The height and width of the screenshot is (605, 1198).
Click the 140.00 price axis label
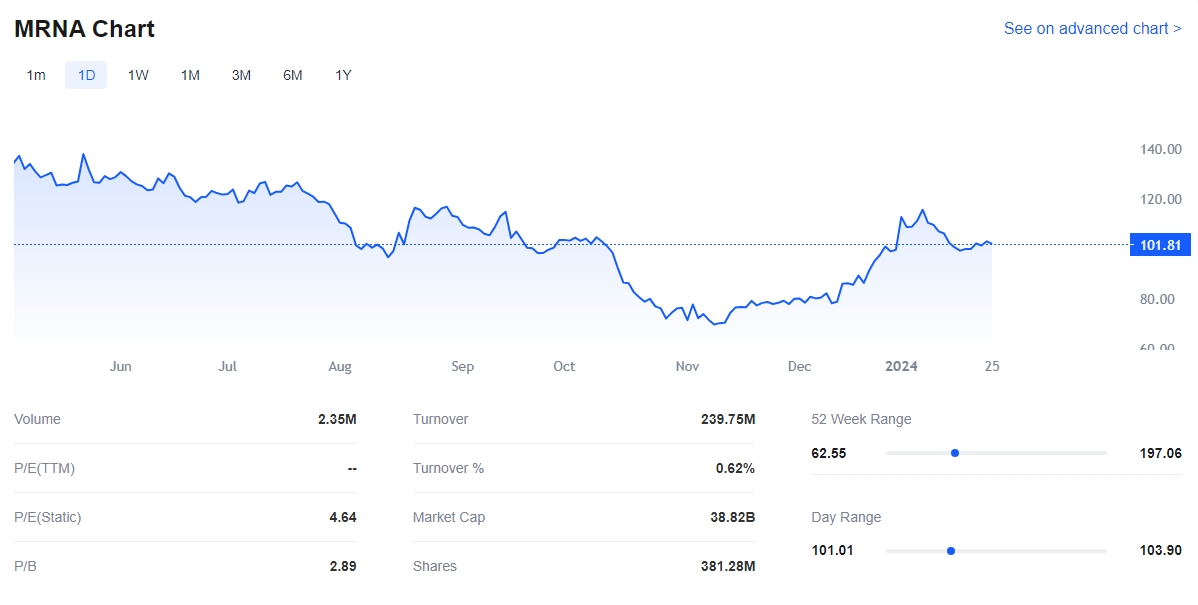[x=1160, y=150]
